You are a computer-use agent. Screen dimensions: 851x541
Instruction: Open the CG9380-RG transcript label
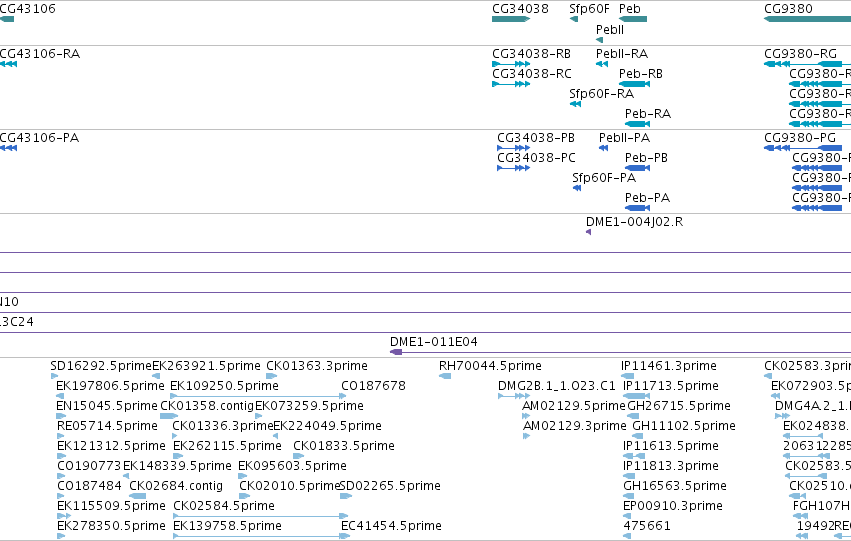coord(801,54)
